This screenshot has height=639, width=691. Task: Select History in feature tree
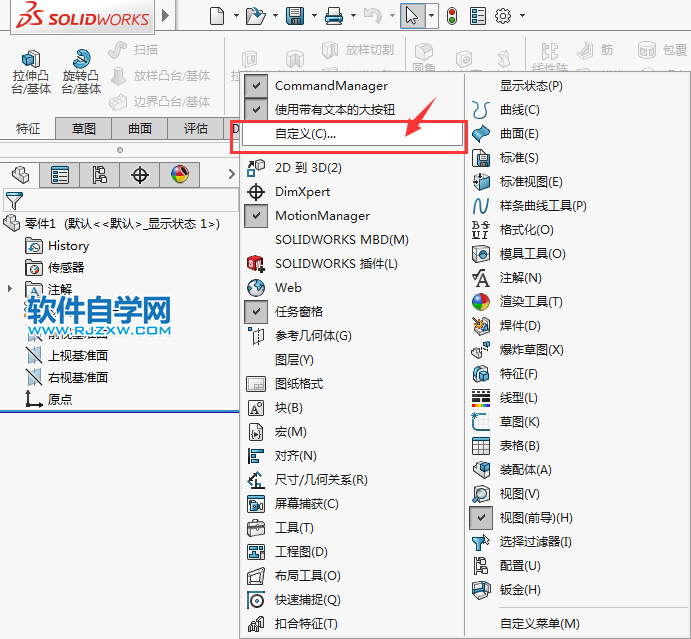point(58,245)
